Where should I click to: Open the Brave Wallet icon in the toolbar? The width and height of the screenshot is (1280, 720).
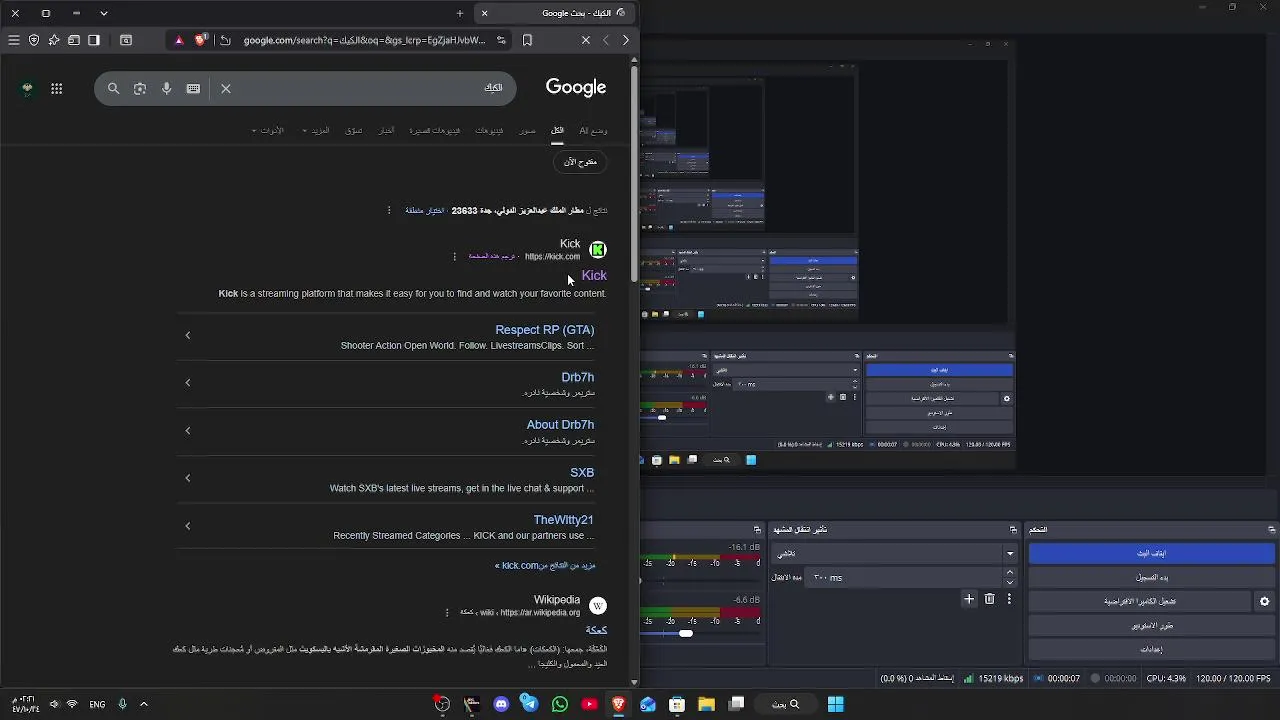(x=74, y=40)
